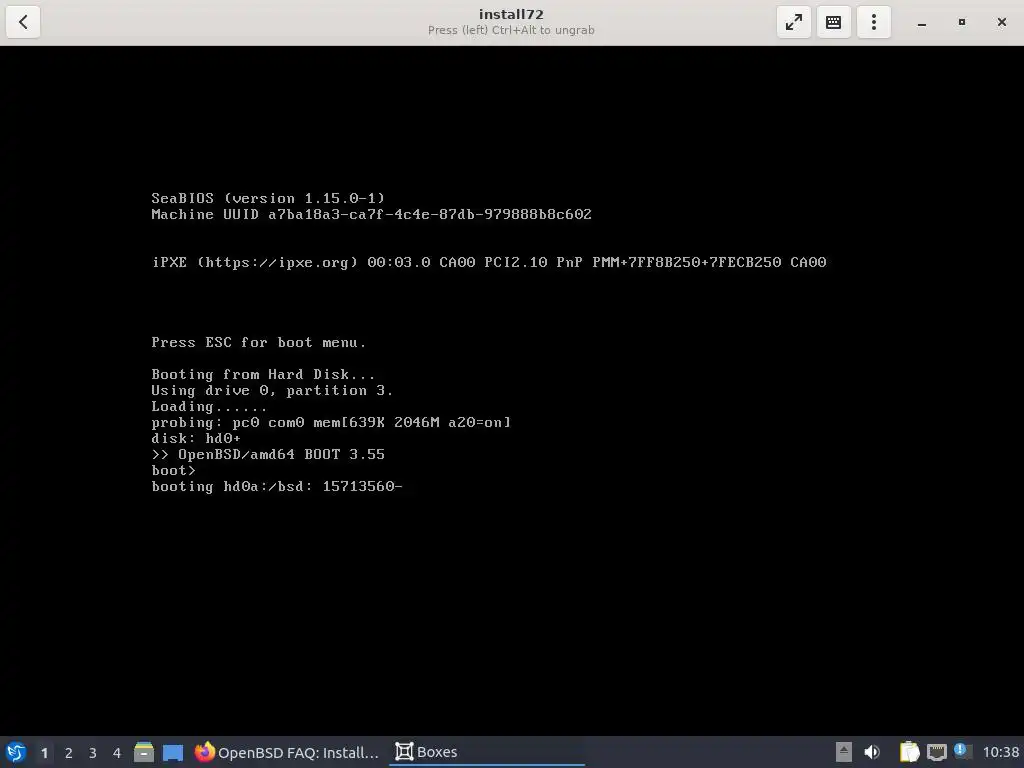Click inside the VM console display

512,391
